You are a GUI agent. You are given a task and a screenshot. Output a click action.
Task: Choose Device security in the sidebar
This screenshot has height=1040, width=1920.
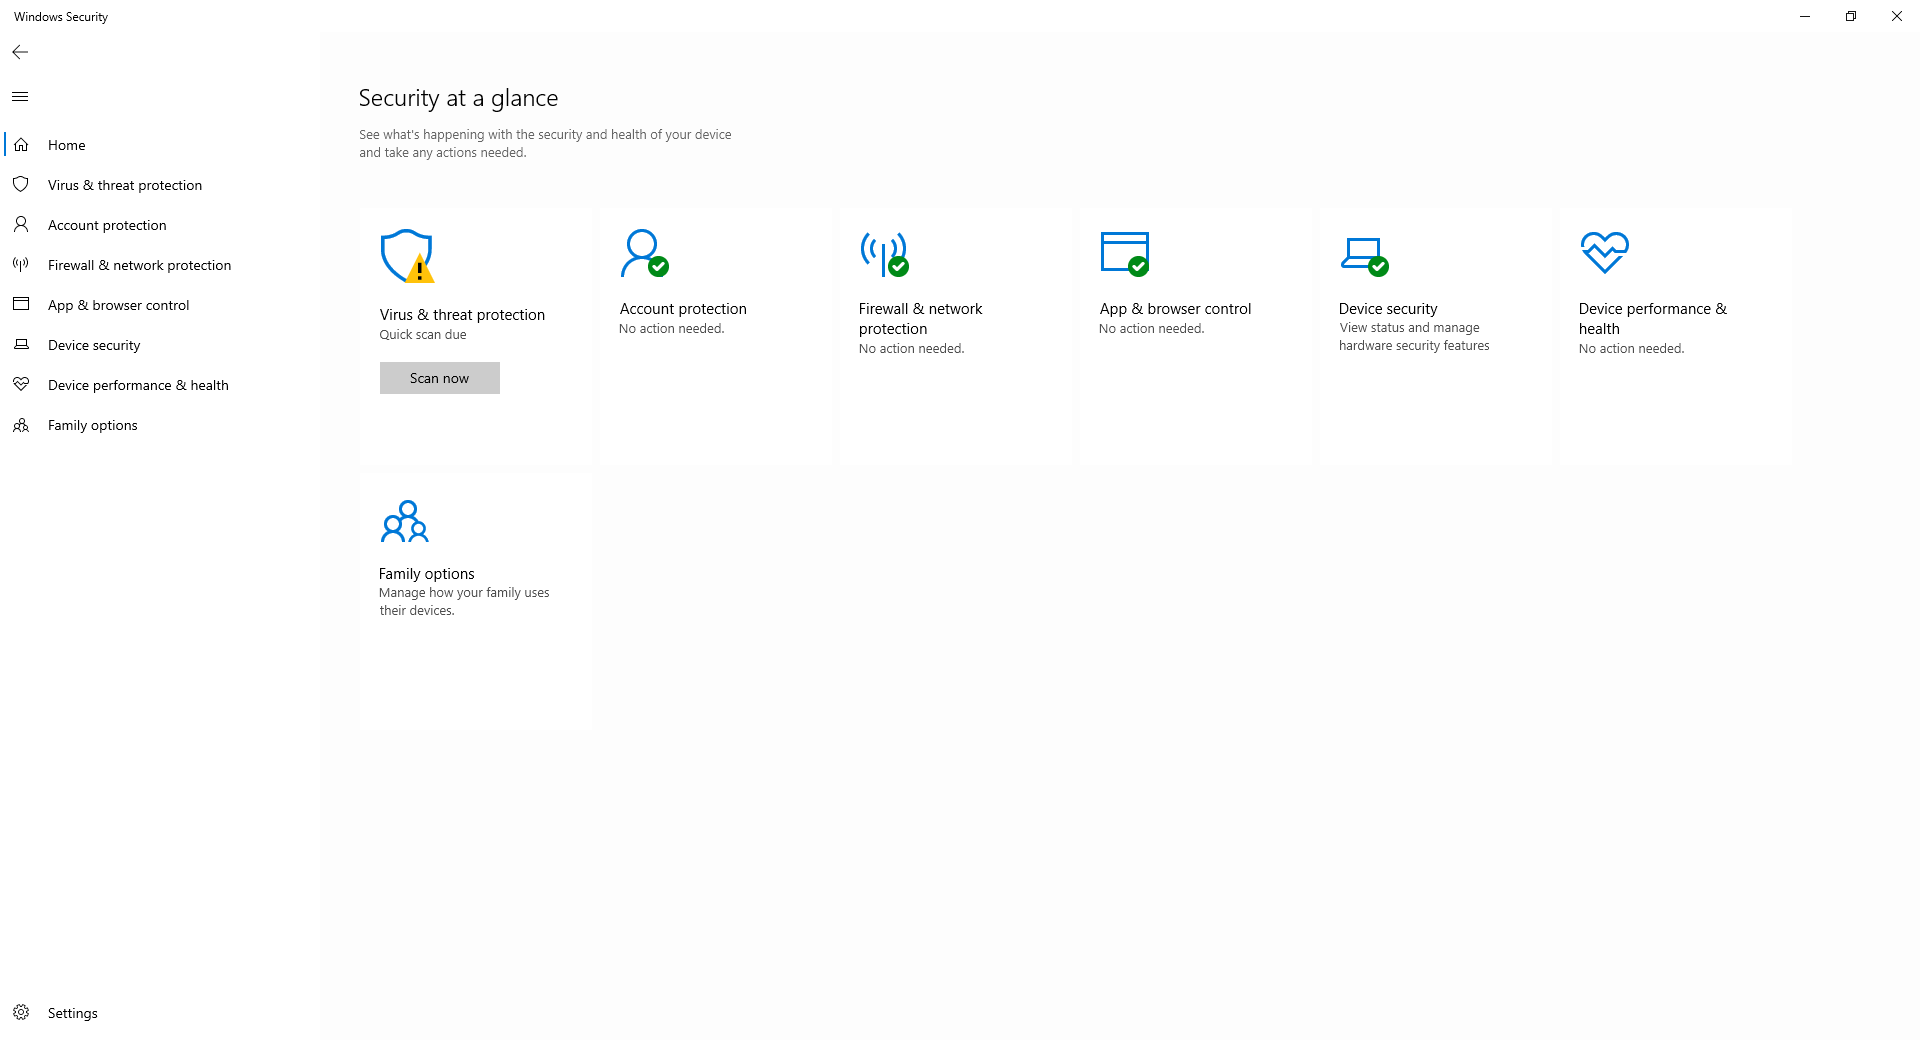(94, 345)
